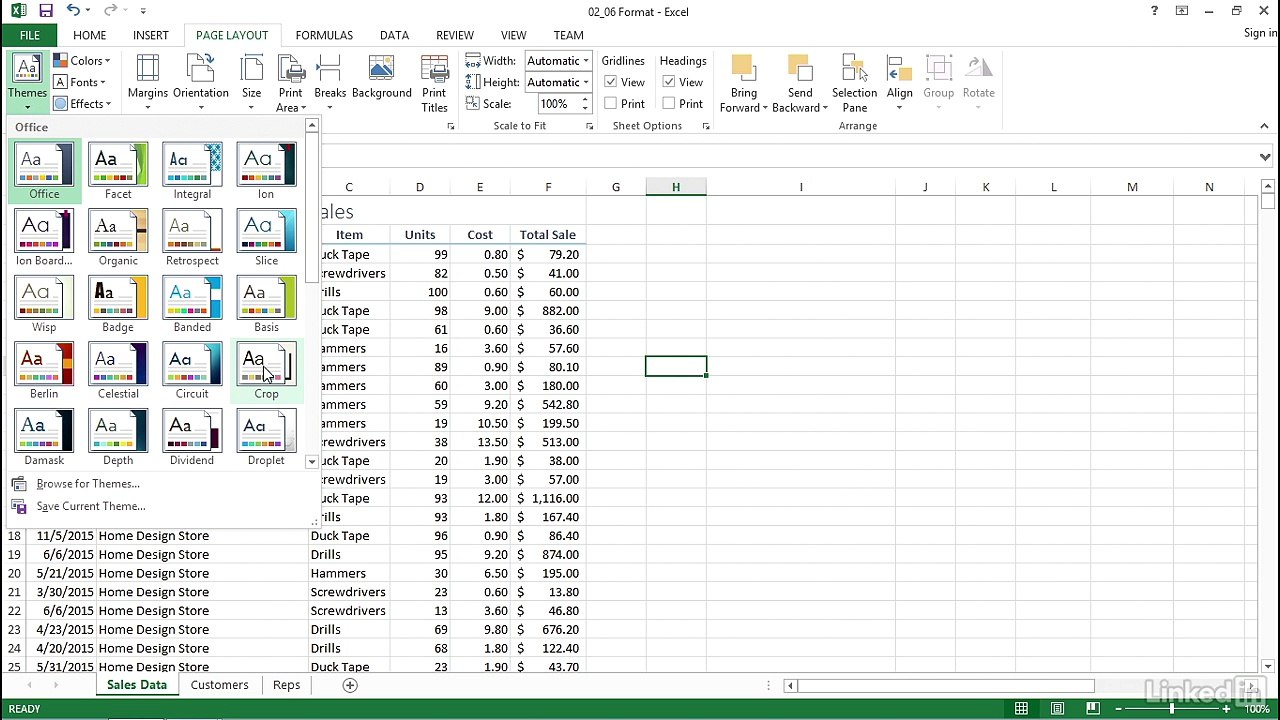Open the Reps sheet tab
Image resolution: width=1280 pixels, height=720 pixels.
tap(286, 685)
